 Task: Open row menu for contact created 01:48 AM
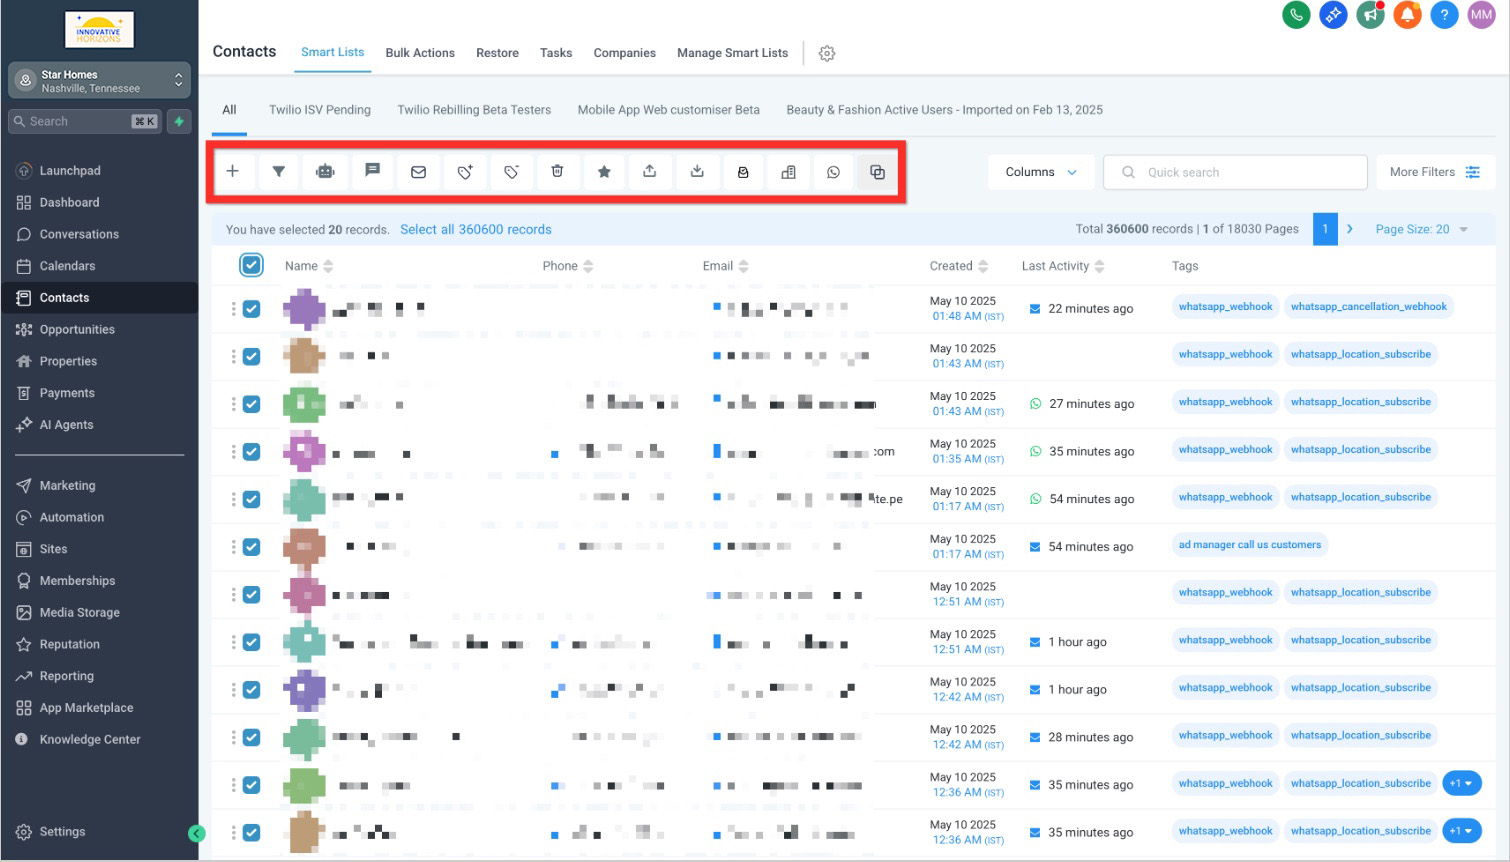click(x=234, y=309)
